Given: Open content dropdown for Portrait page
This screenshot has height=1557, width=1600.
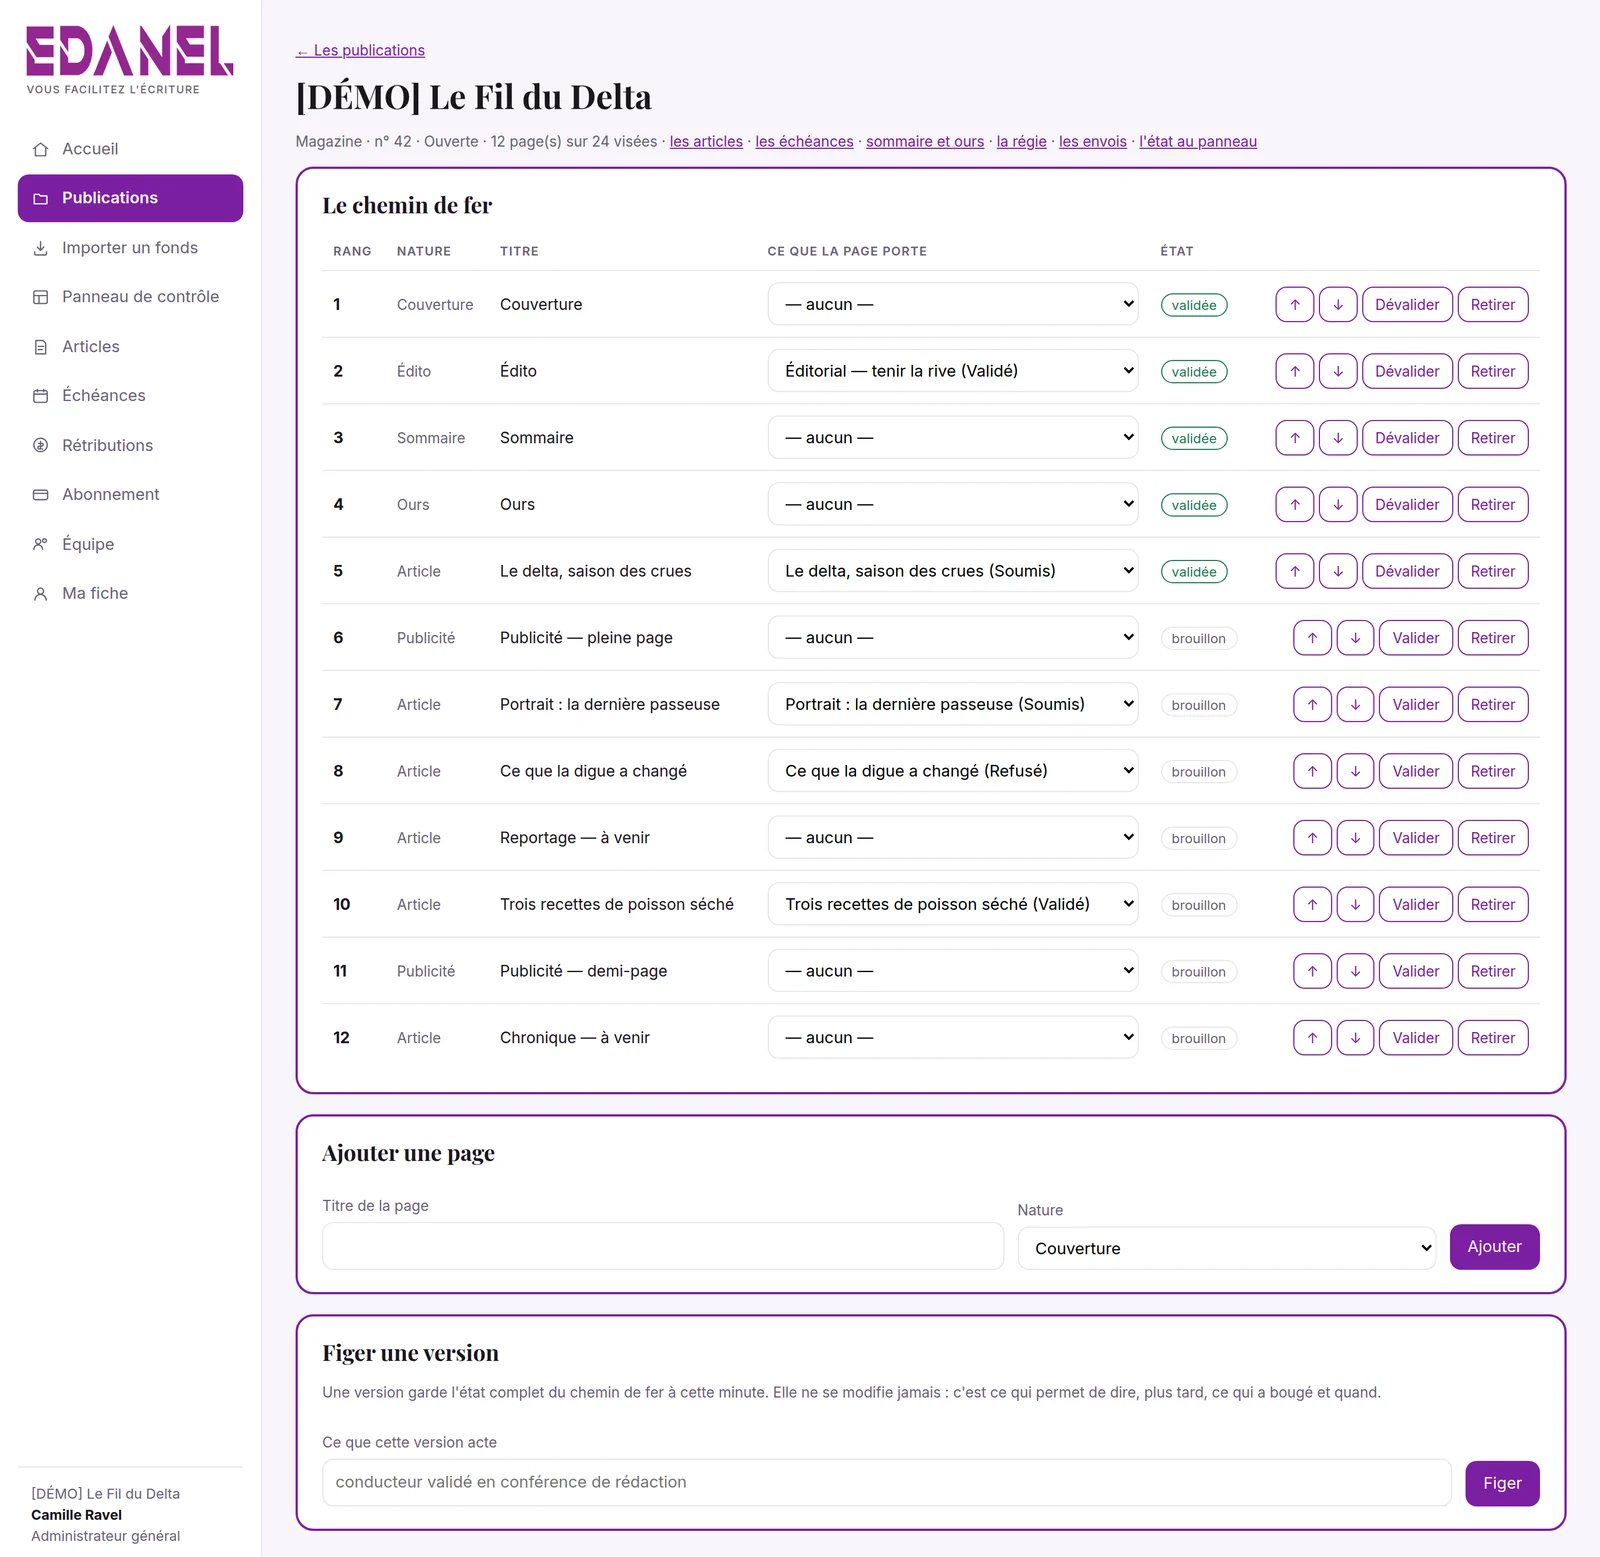Looking at the screenshot, I should pyautogui.click(x=953, y=704).
